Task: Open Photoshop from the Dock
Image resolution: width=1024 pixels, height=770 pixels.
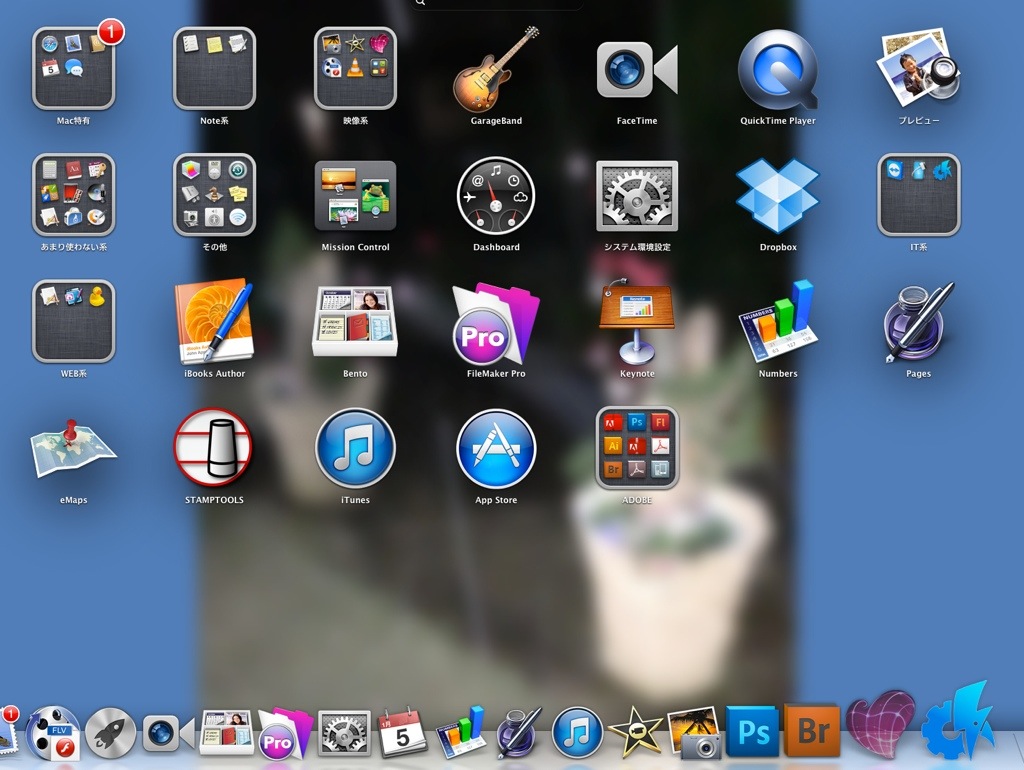Action: pos(753,731)
